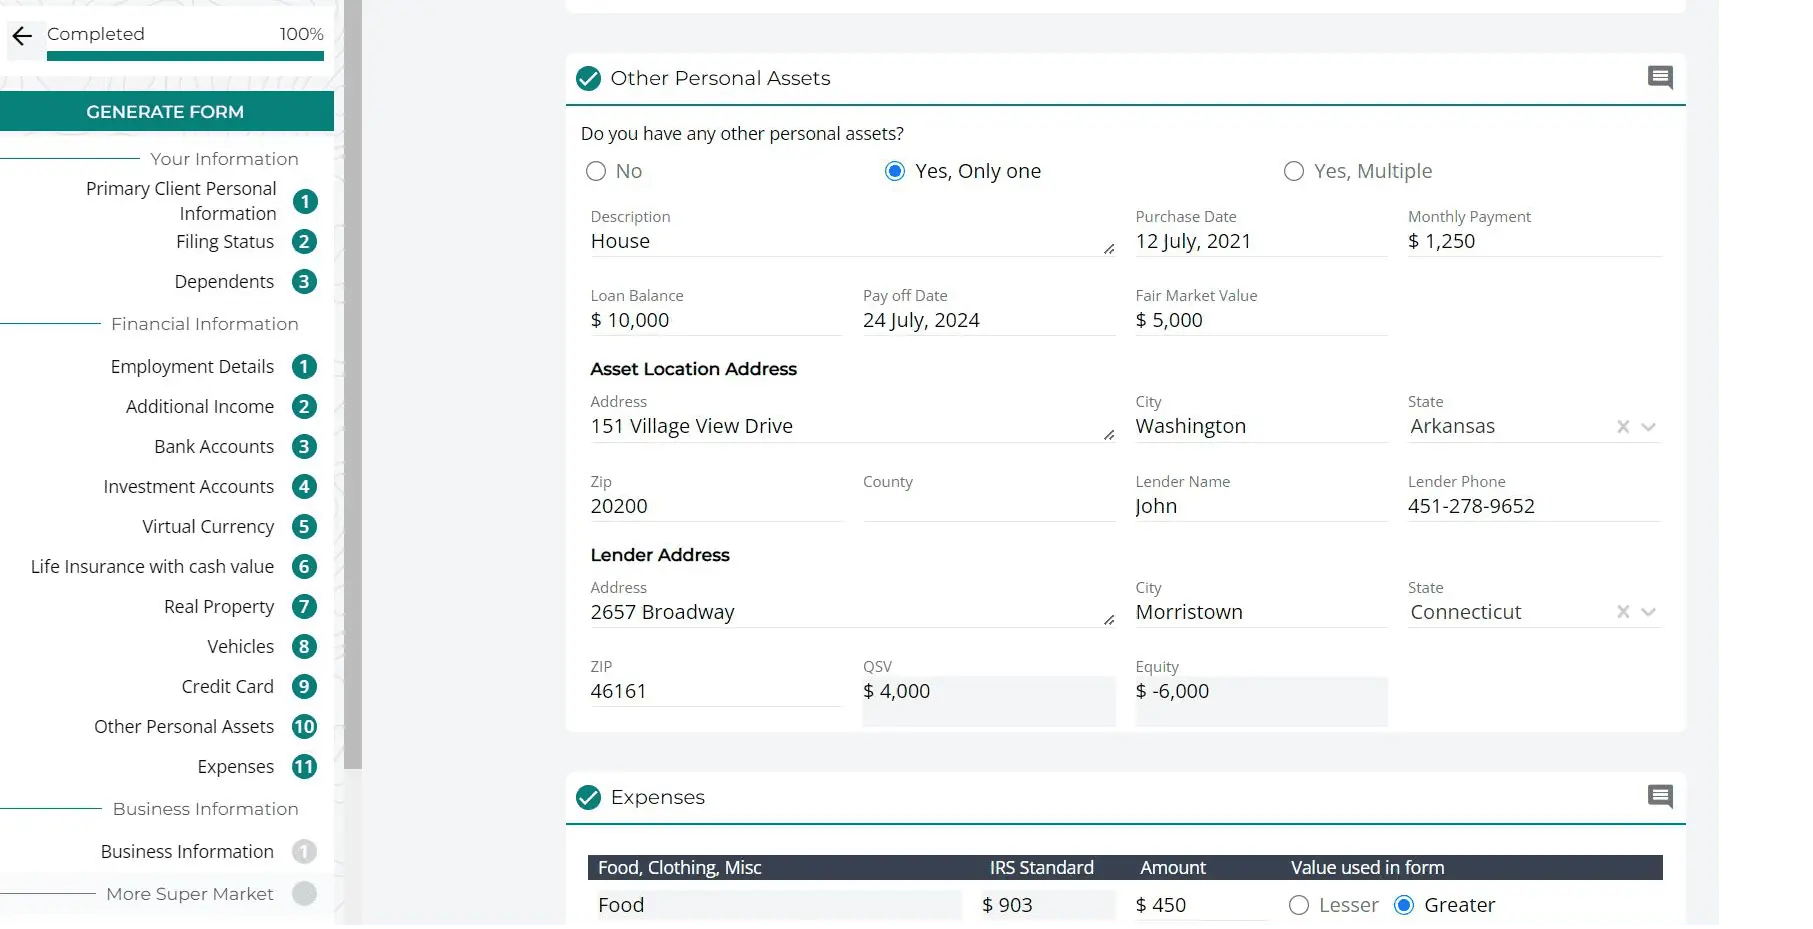The height and width of the screenshot is (929, 1813).
Task: Choose Greater value for Food
Action: pos(1404,905)
